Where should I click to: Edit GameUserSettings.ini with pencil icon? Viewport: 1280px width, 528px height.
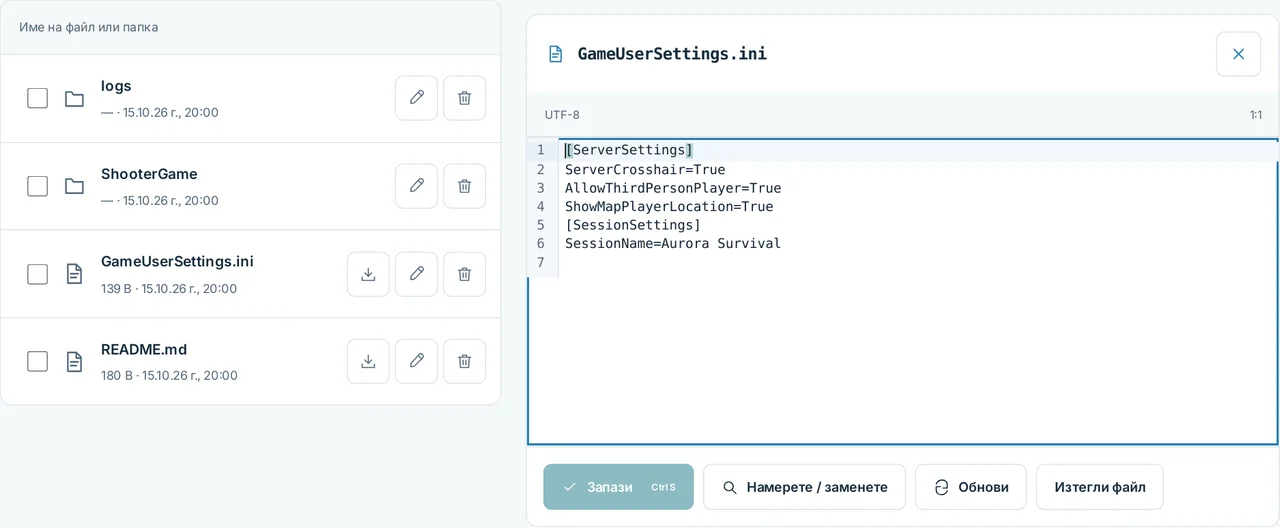tap(416, 274)
